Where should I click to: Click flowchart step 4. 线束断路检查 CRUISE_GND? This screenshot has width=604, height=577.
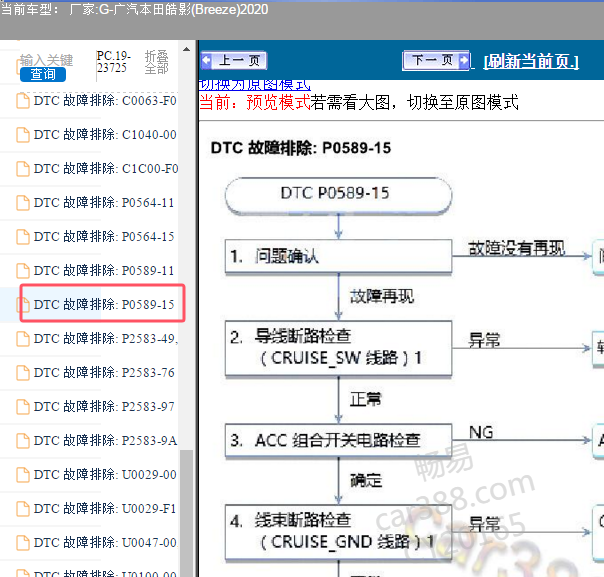pos(338,532)
